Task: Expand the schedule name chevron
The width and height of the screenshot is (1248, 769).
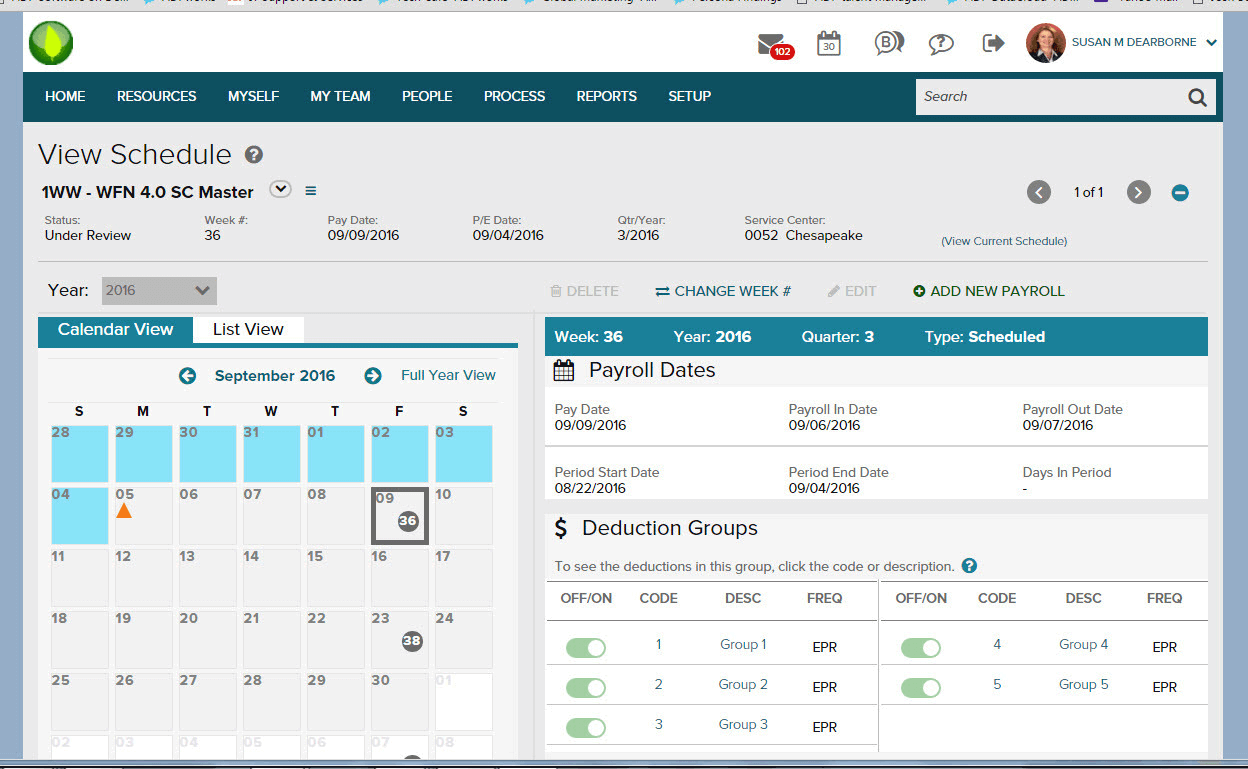Action: pyautogui.click(x=280, y=189)
